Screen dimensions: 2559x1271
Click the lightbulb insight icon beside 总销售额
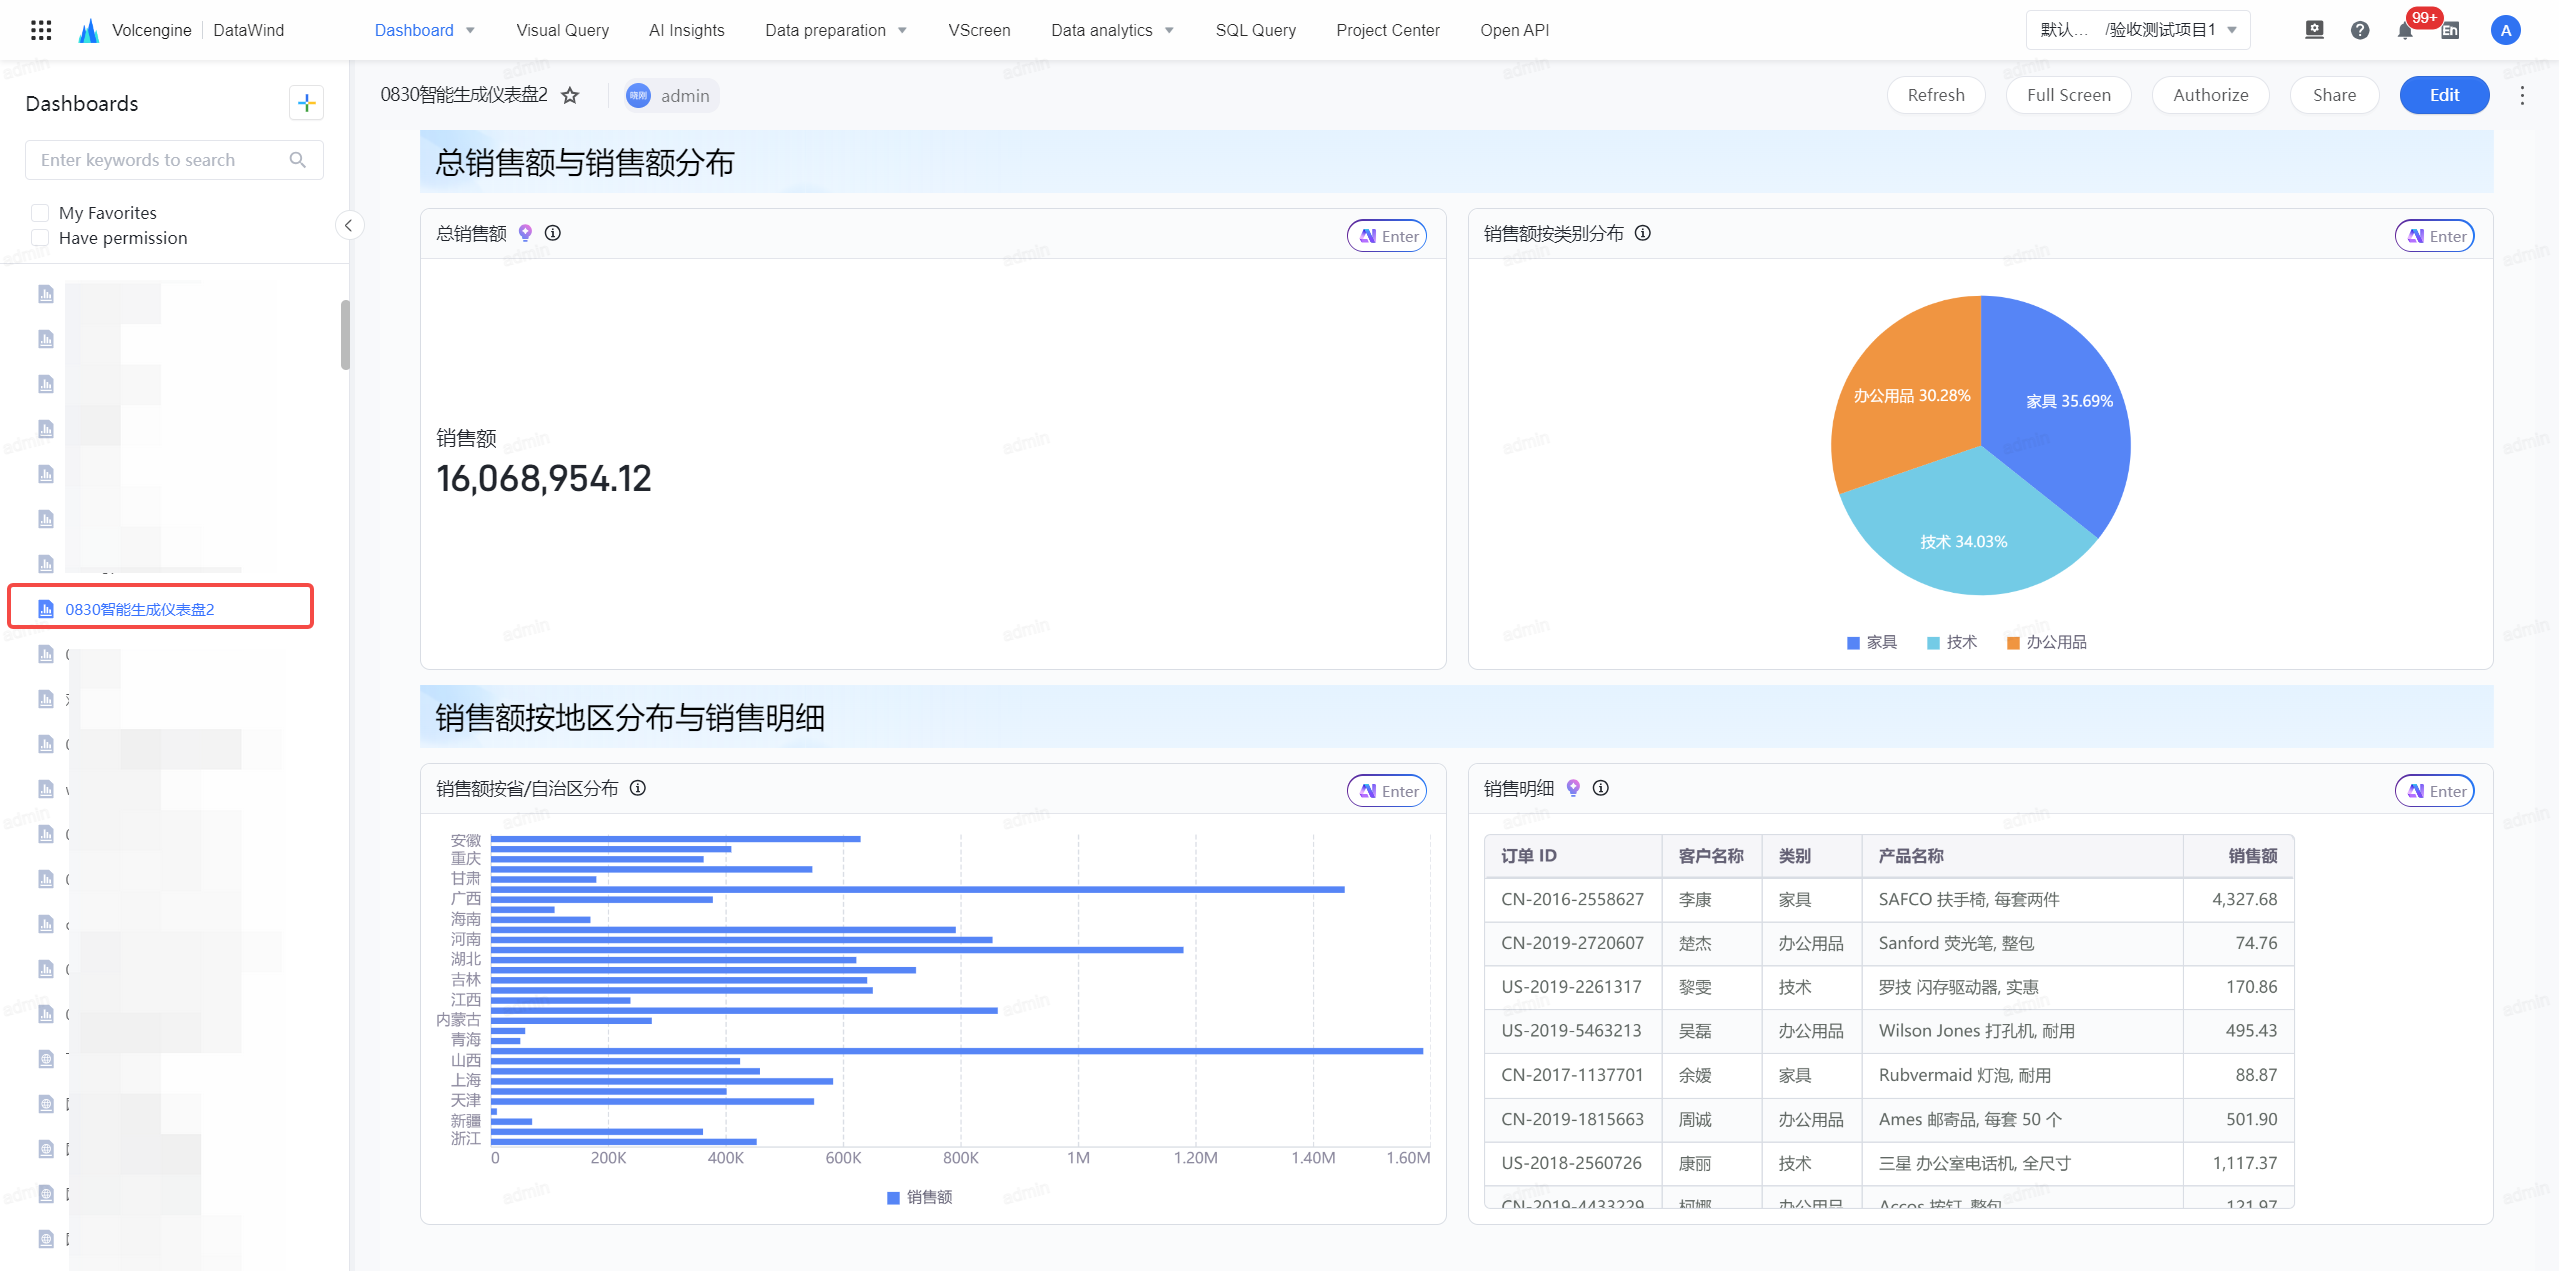(525, 233)
